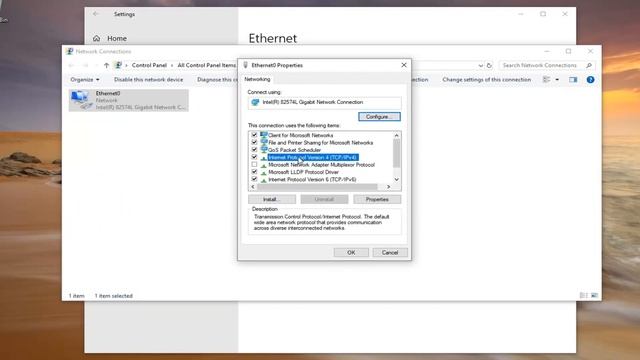Click scroll left arrow of items list
This screenshot has height=360, width=640.
253,187
